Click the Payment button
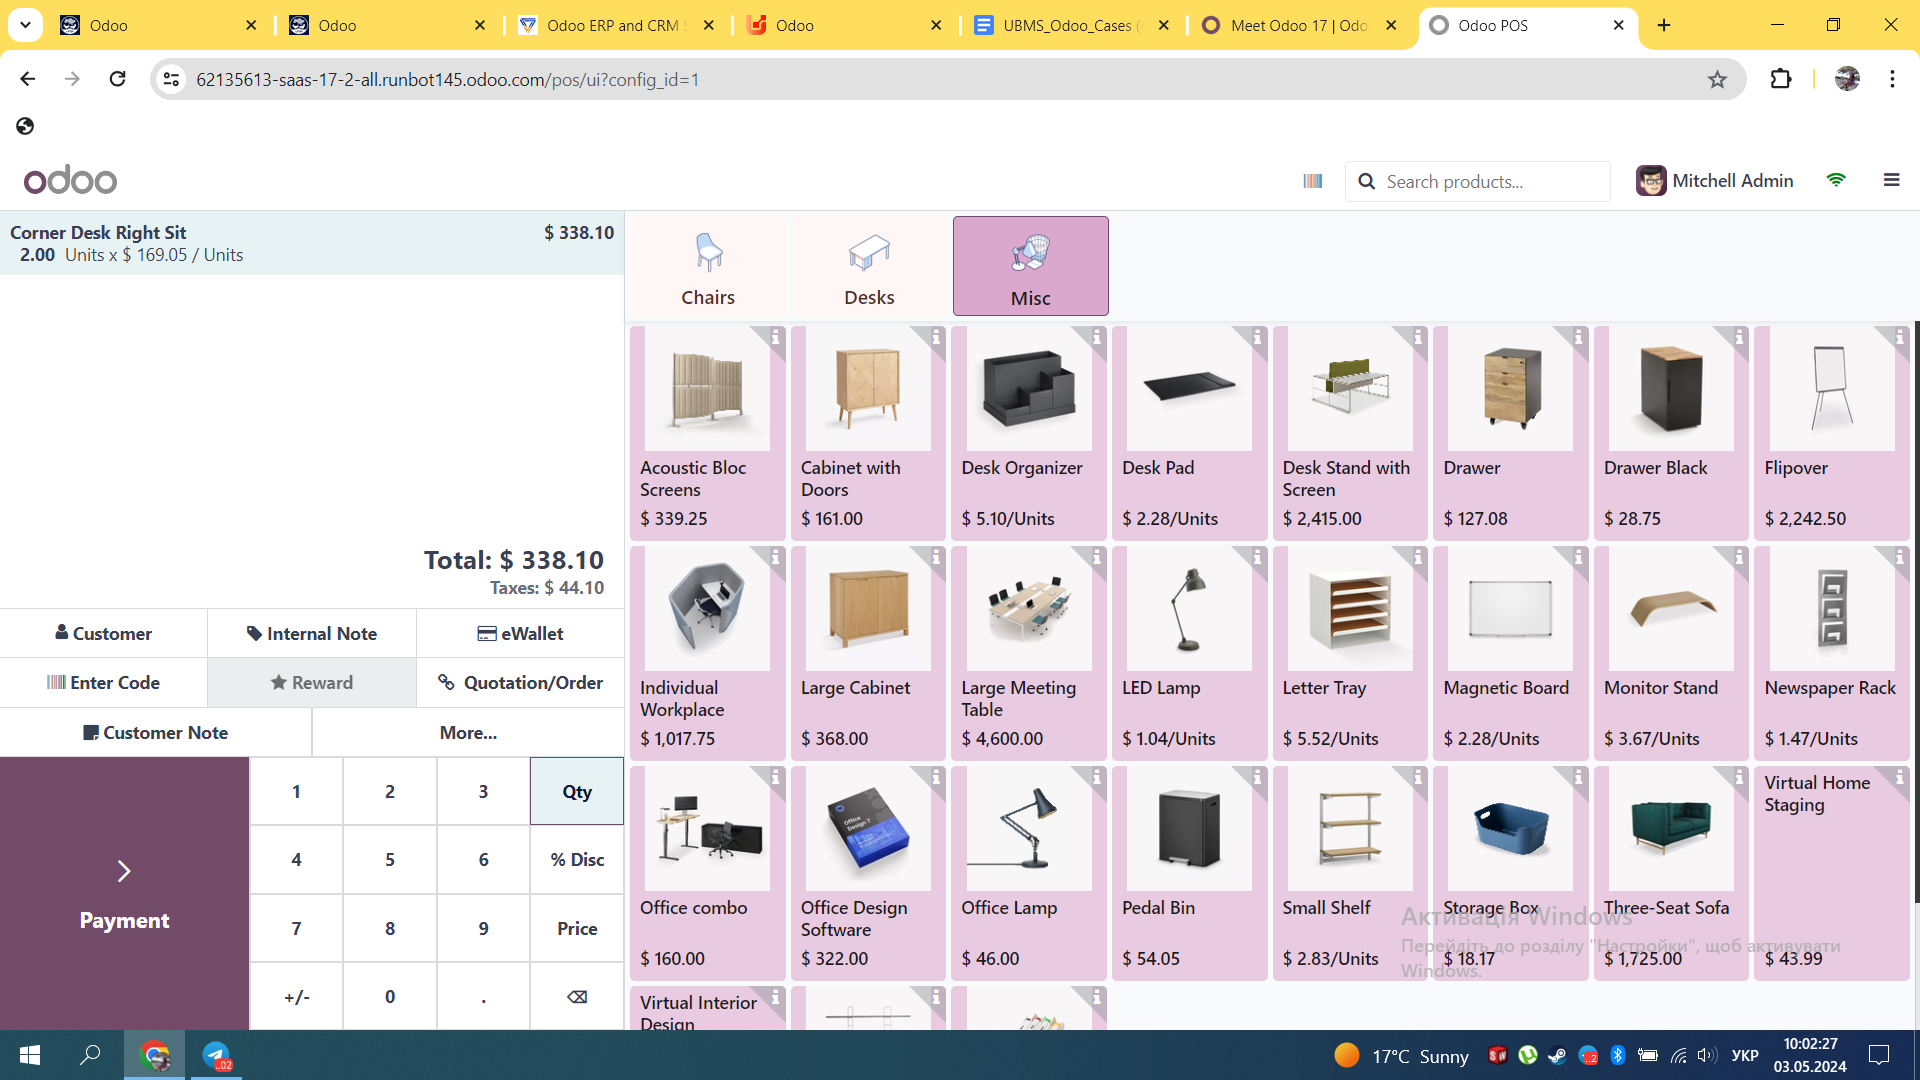The height and width of the screenshot is (1080, 1920). (x=124, y=893)
